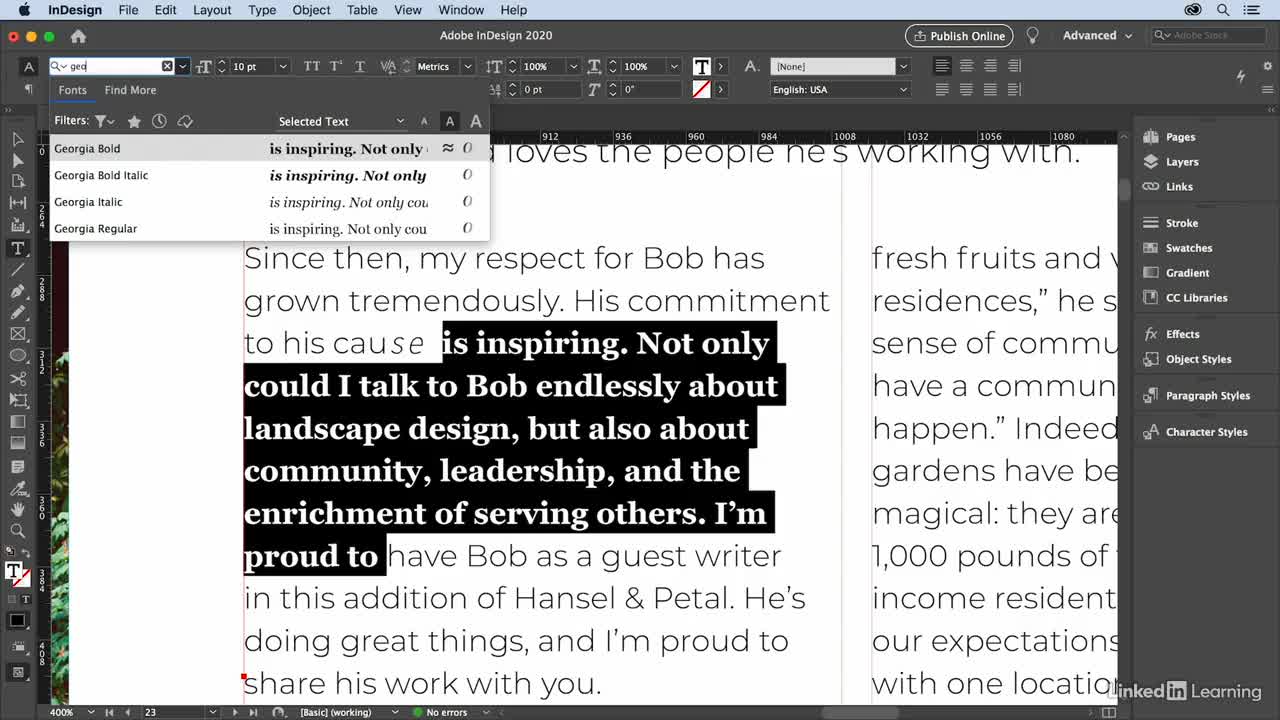The image size is (1280, 720).
Task: Clear the font search field
Action: pos(167,66)
